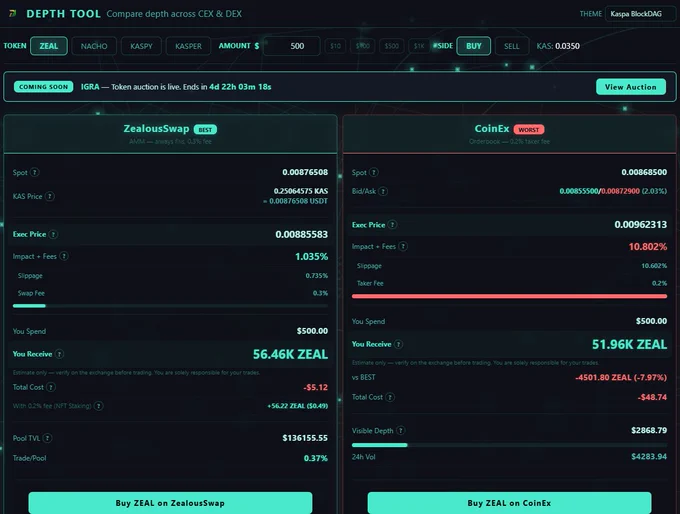Choose the $1K amount preset
Viewport: 680px width, 514px height.
418,46
